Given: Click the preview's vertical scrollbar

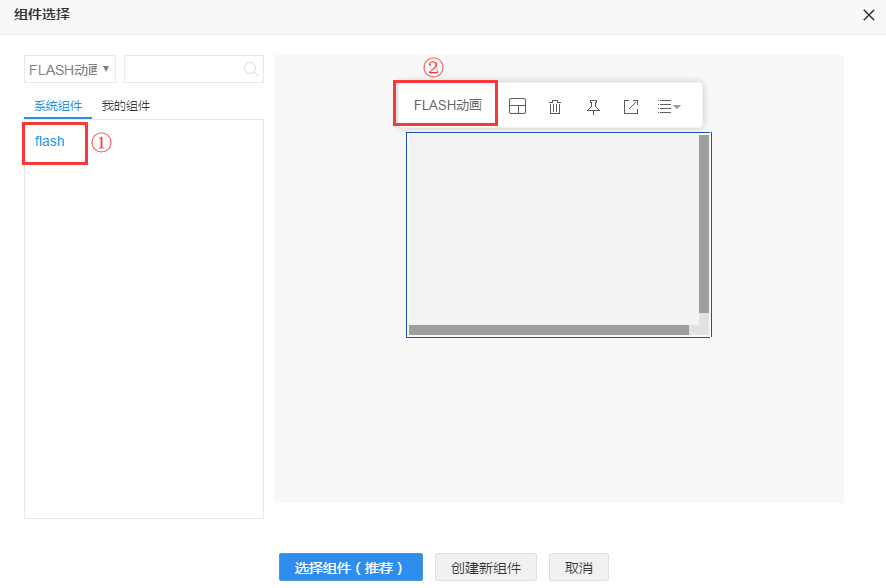Looking at the screenshot, I should pos(704,224).
